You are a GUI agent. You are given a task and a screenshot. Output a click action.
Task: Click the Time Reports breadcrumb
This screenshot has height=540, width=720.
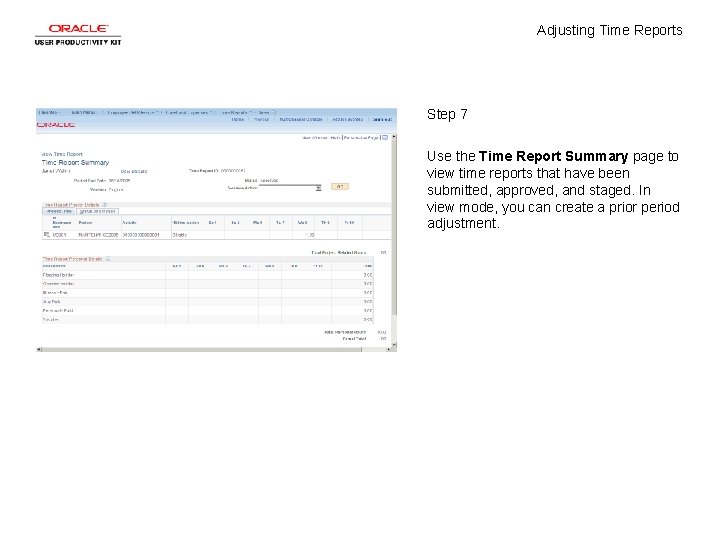235,112
